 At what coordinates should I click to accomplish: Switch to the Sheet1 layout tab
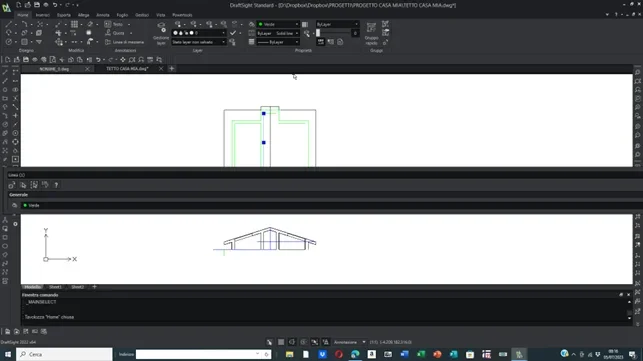point(55,287)
